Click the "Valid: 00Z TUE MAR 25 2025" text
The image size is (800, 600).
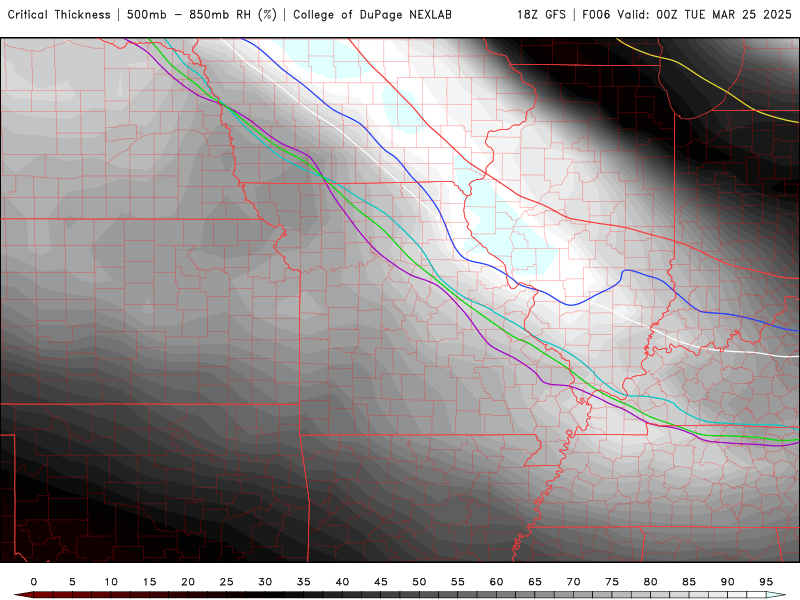pyautogui.click(x=704, y=15)
